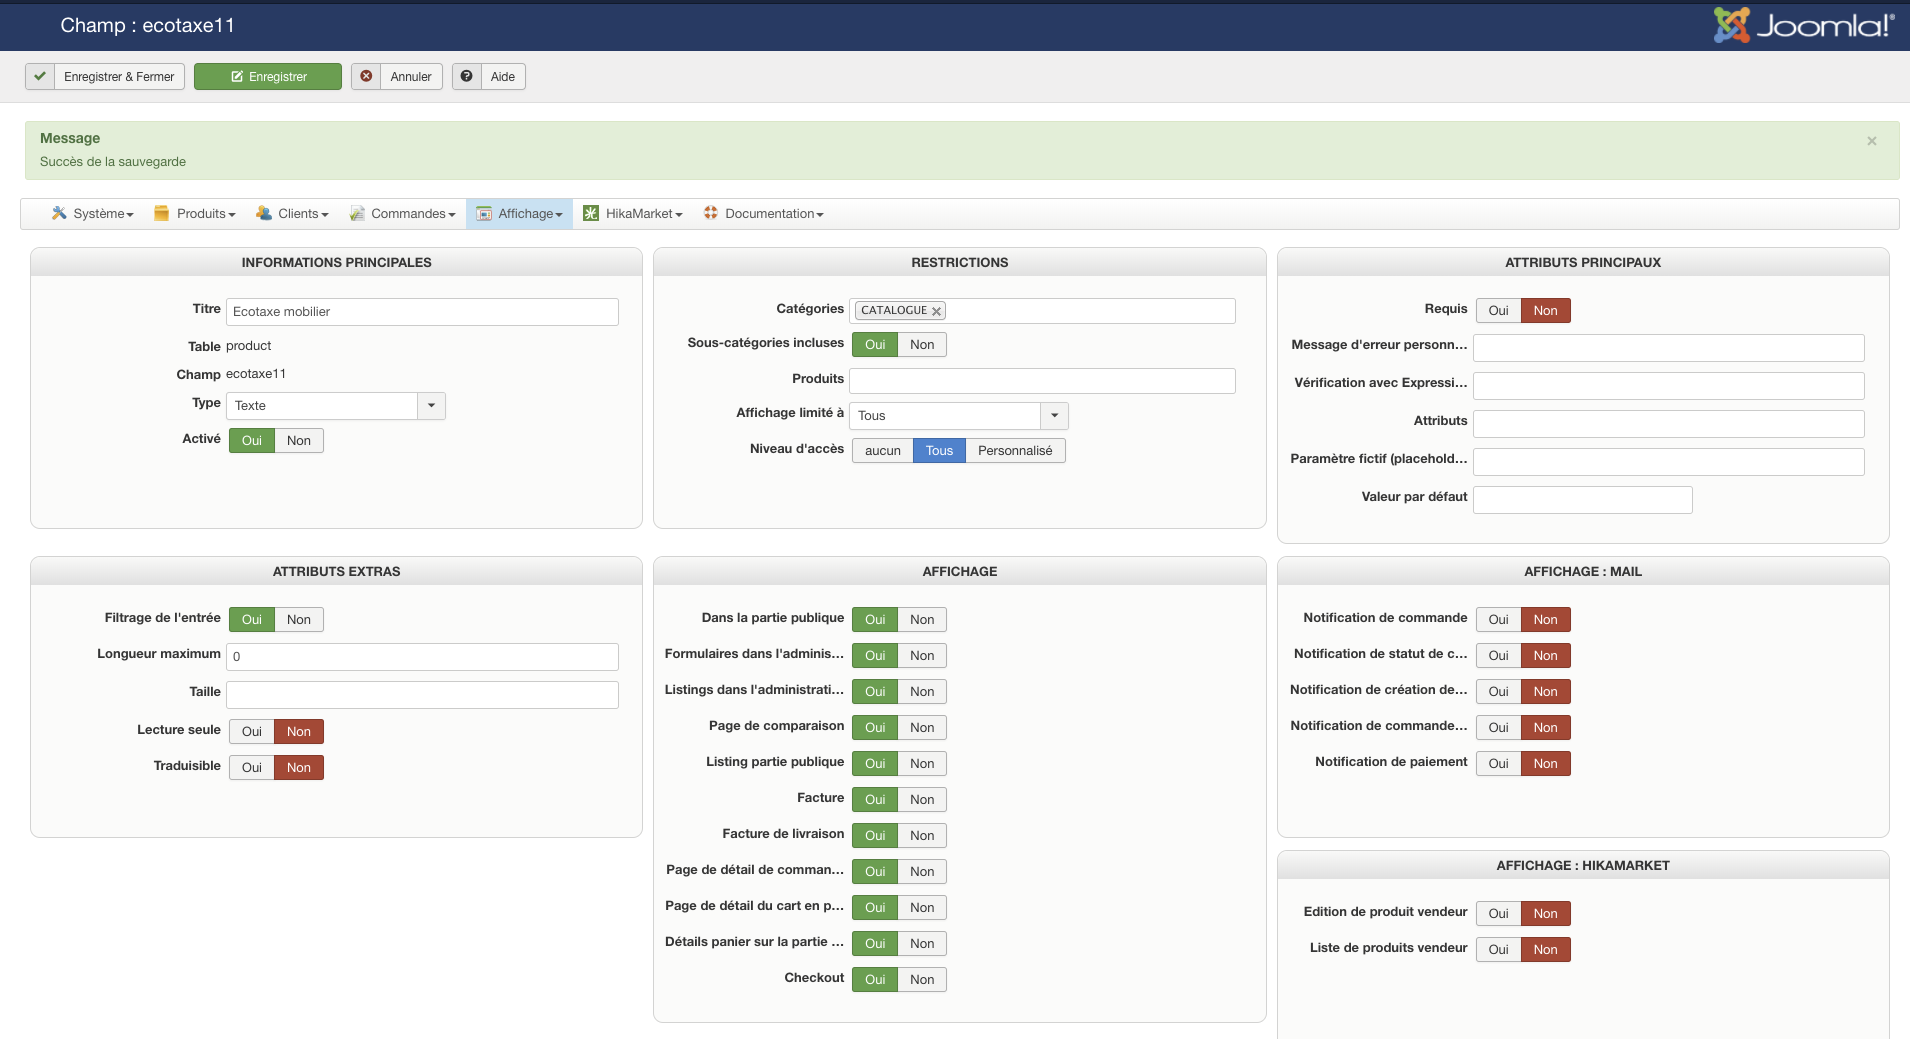Enable Notification de paiement with Oui
Screen dimensions: 1910x1039
coord(1498,764)
